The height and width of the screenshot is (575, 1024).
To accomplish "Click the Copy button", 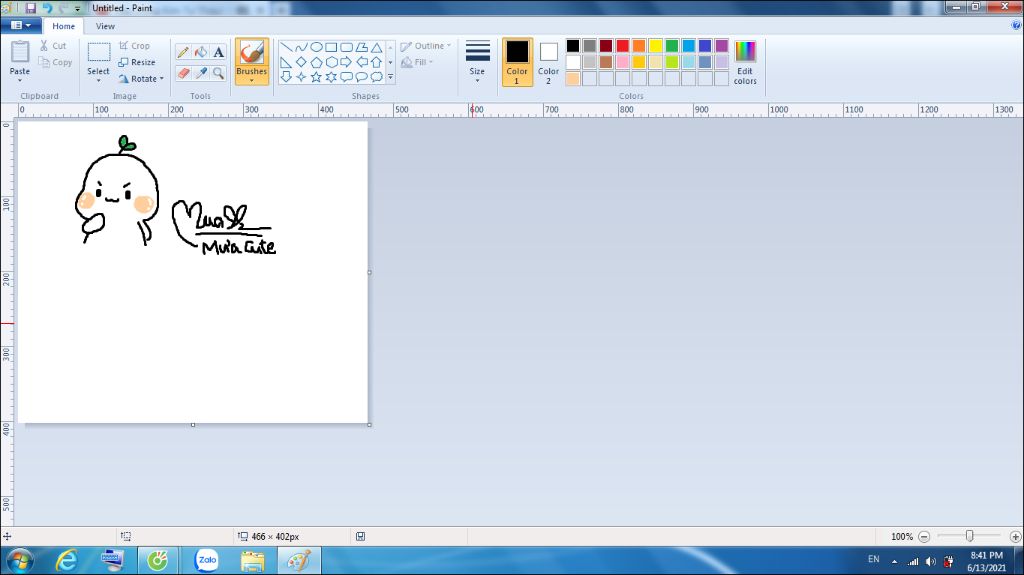I will [x=55, y=62].
